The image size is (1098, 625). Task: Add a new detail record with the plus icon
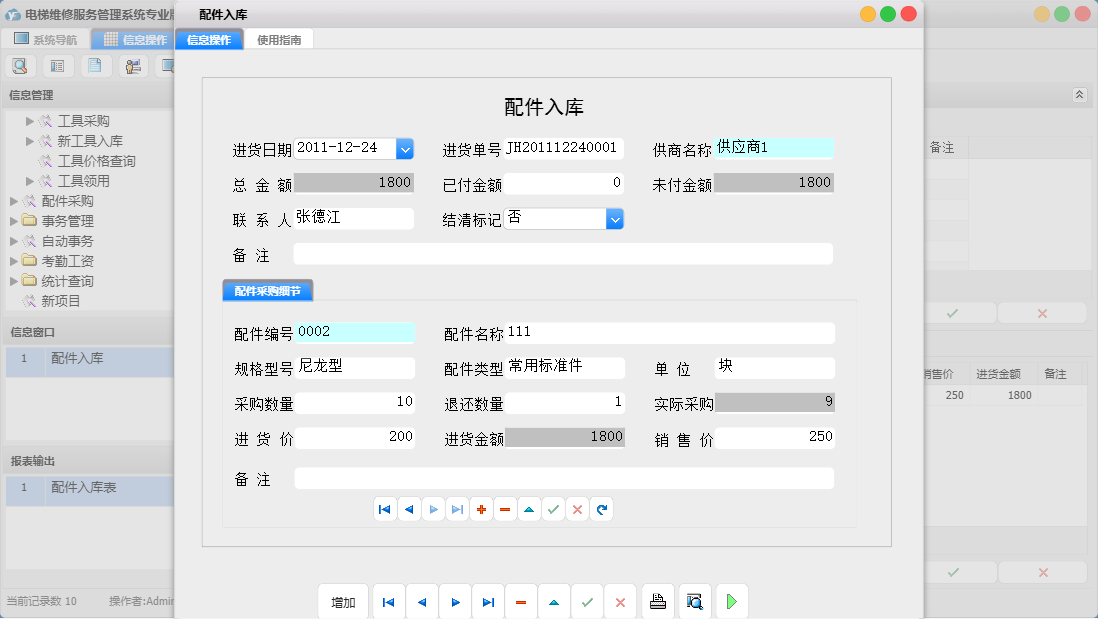(x=481, y=509)
